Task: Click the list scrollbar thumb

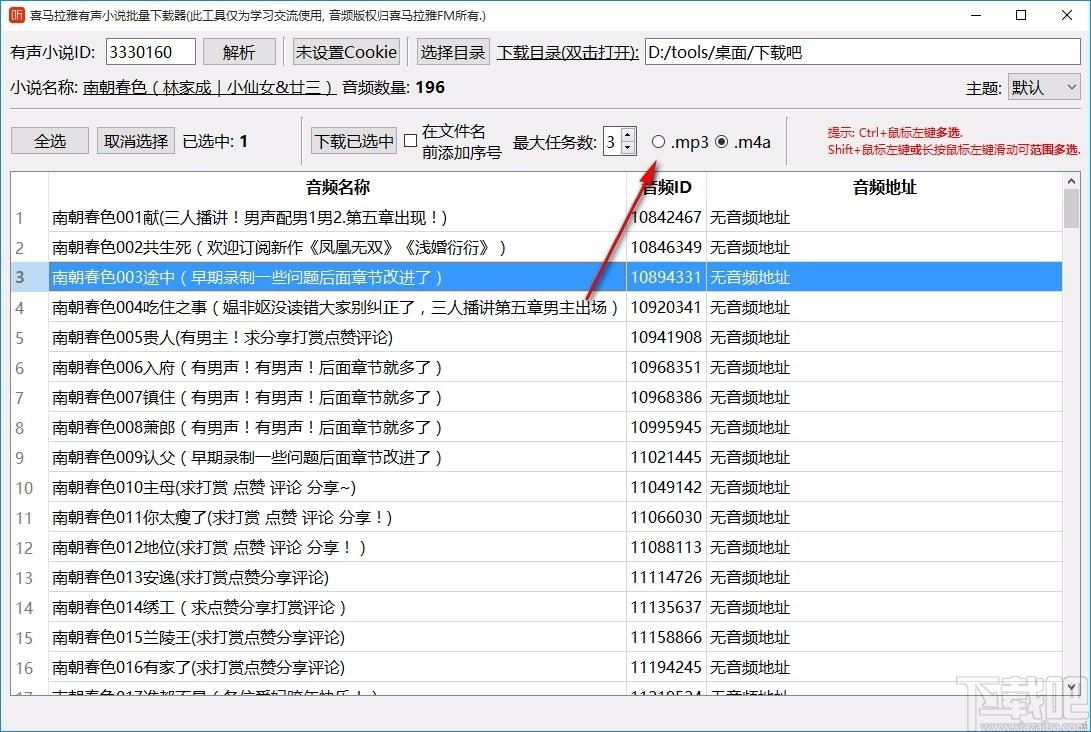Action: click(x=1071, y=209)
